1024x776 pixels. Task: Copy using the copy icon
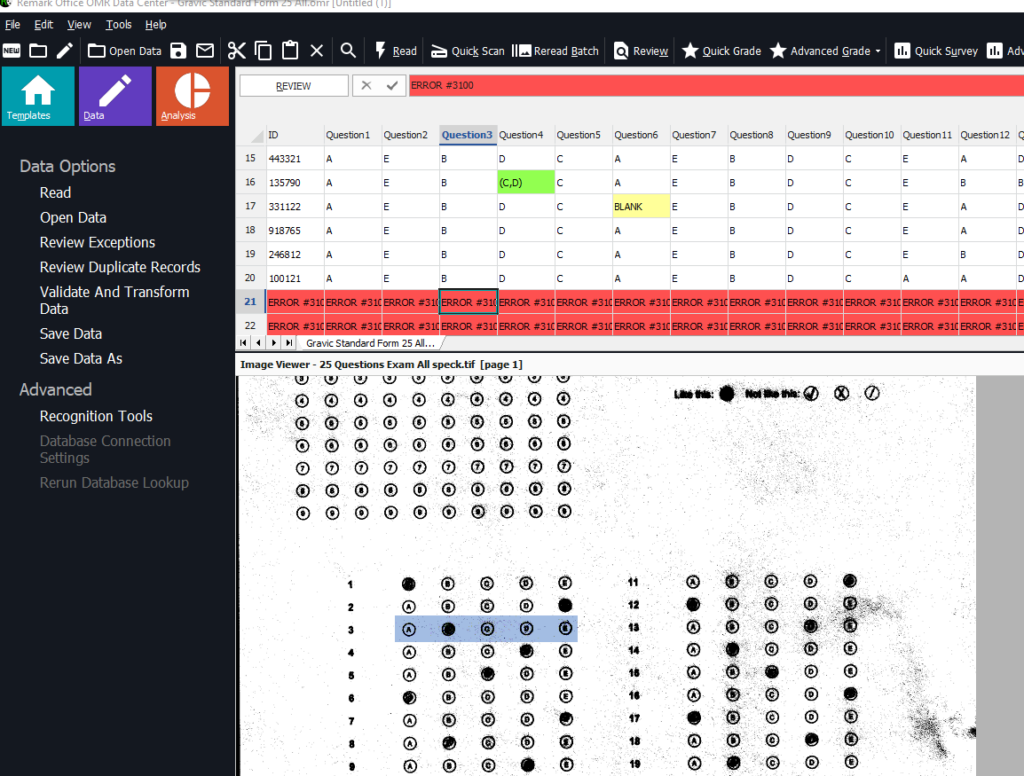click(263, 50)
